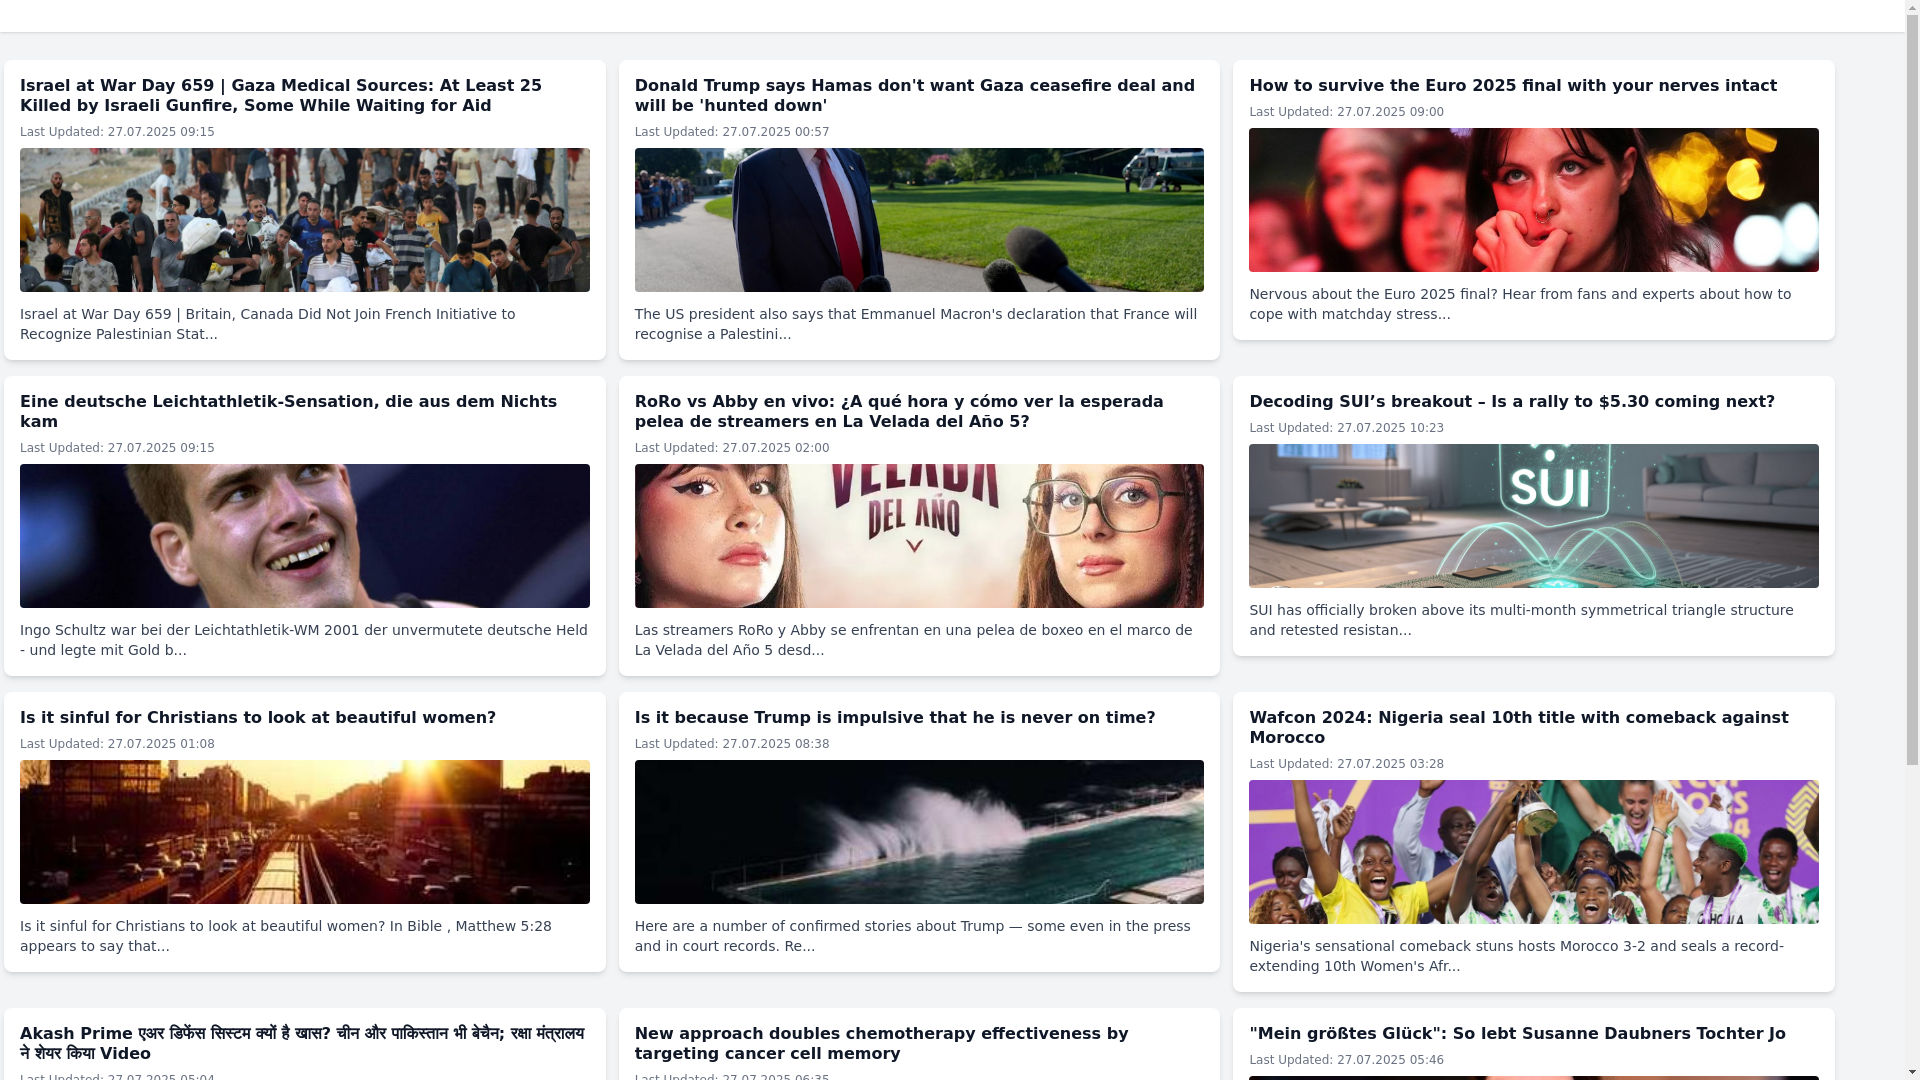Click 'Last Updated: 27.07.2025 01:08' timestamp
1920x1080 pixels.
(x=117, y=744)
